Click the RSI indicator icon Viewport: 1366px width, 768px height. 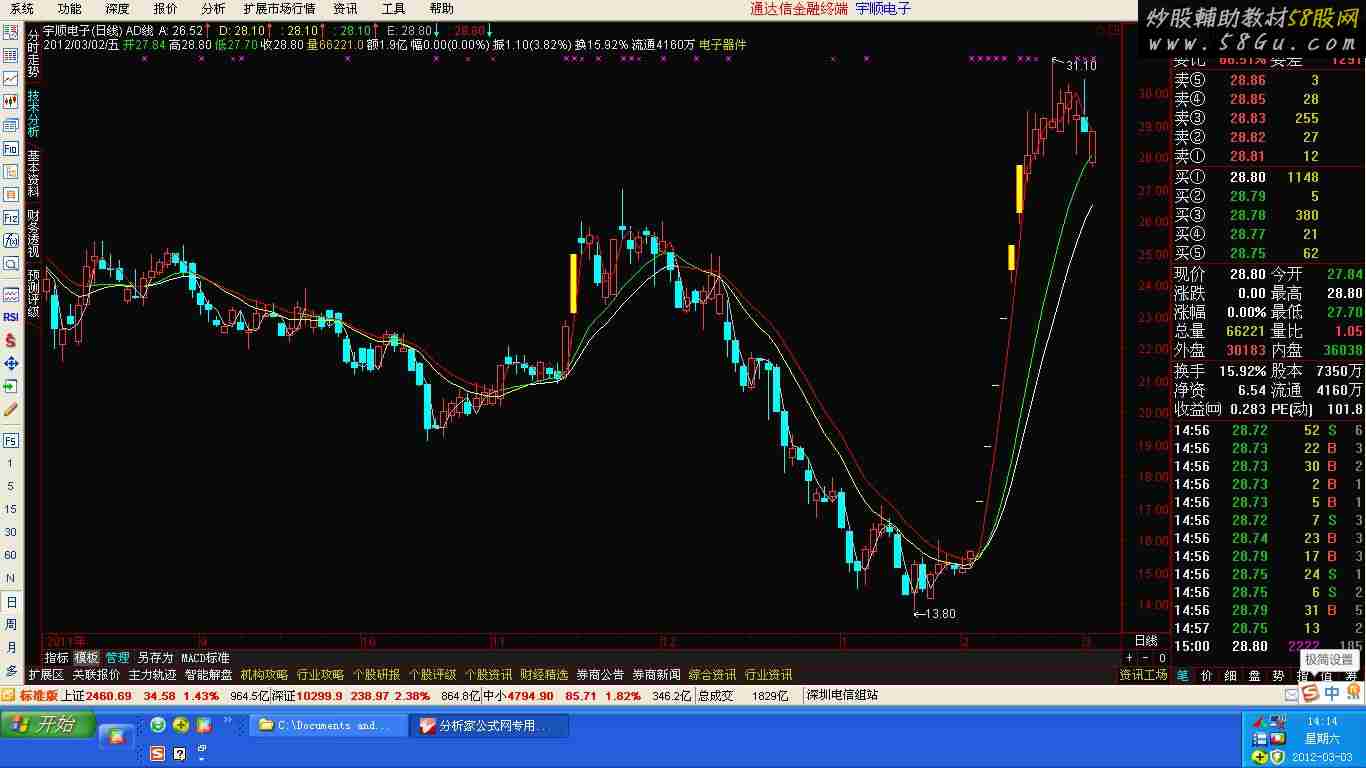[x=11, y=317]
